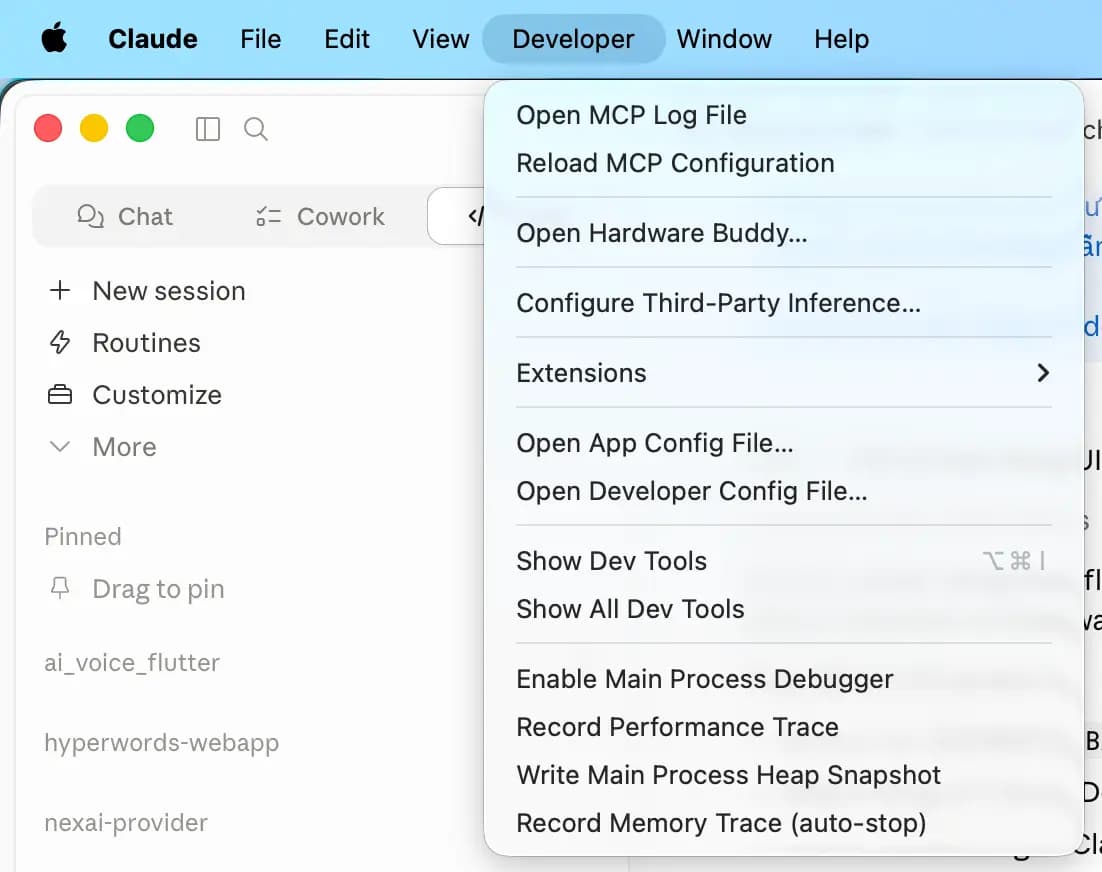Choose Open App Config File…
This screenshot has width=1102, height=872.
(784, 443)
